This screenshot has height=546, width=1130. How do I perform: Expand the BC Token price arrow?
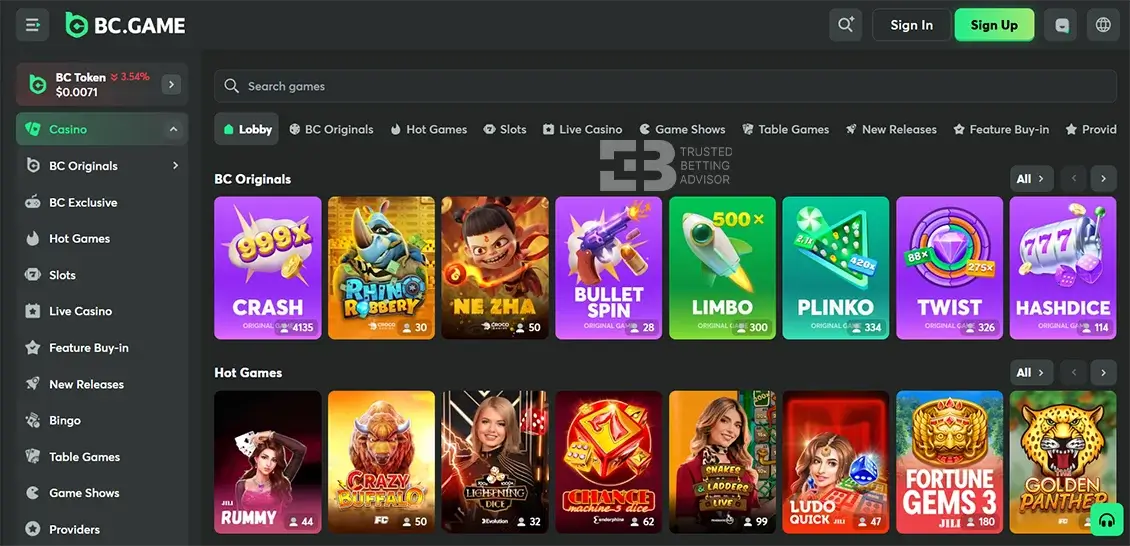pos(171,84)
